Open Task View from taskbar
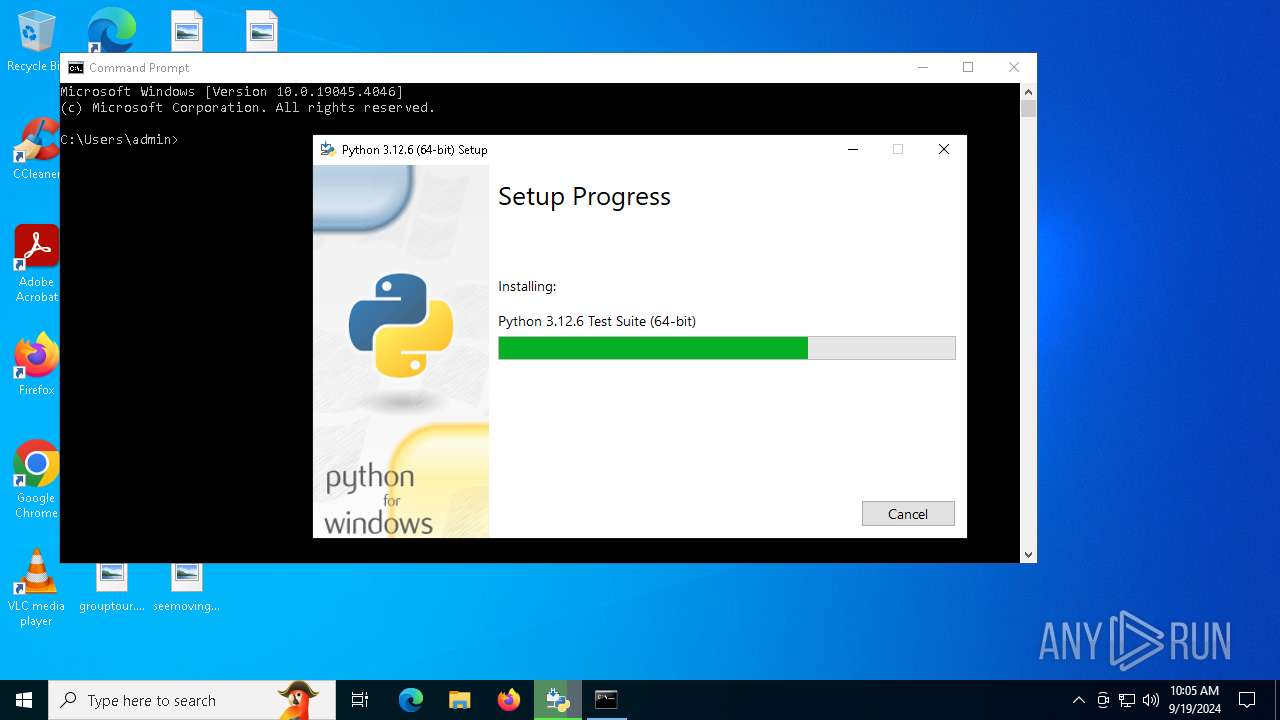This screenshot has width=1280, height=720. pos(360,700)
